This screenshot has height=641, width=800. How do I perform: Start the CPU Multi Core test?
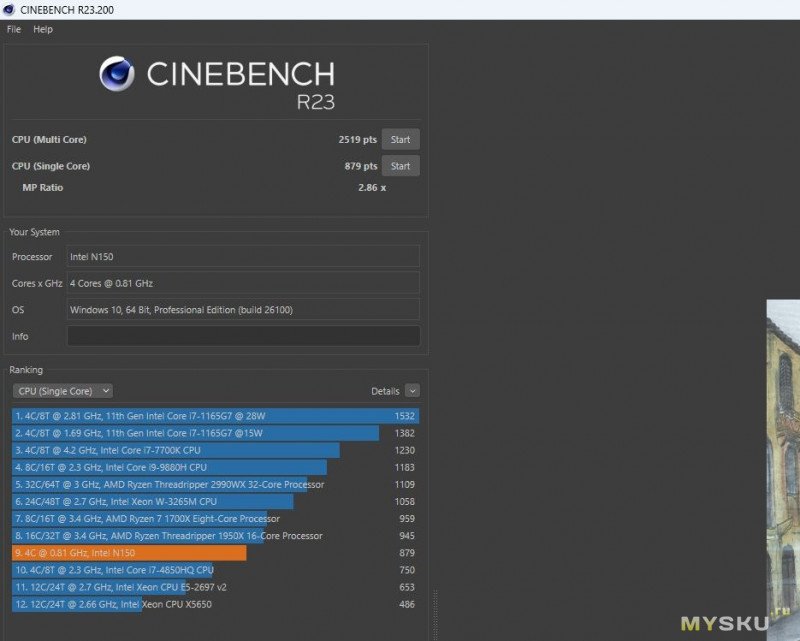[x=401, y=139]
